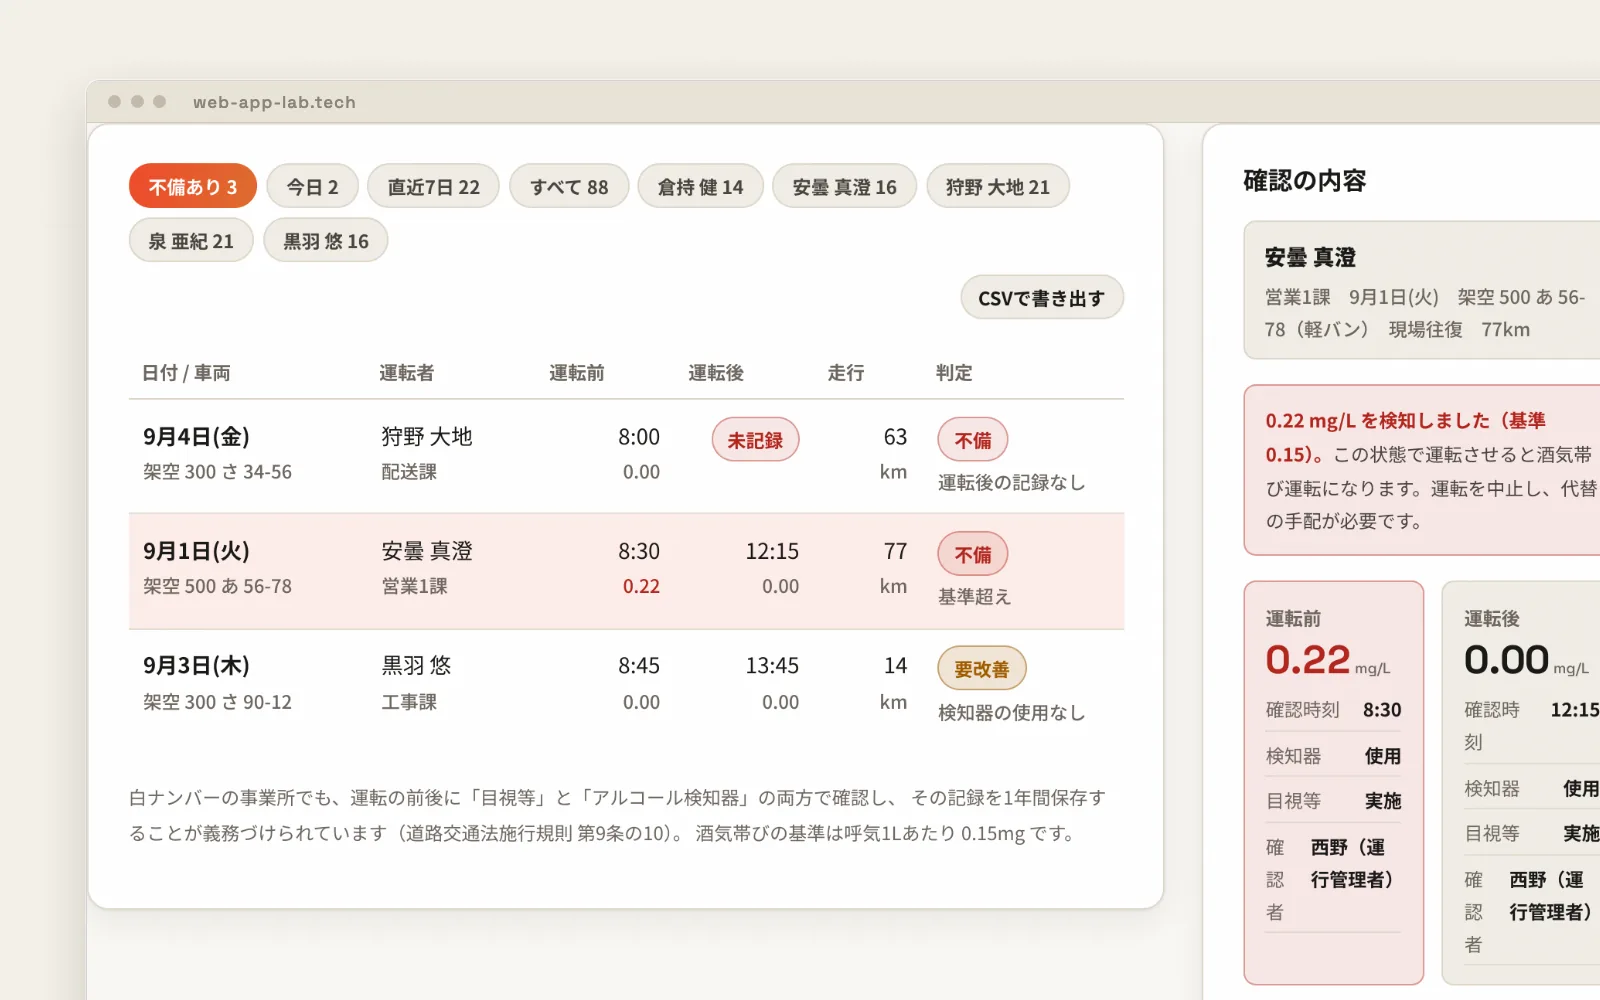Screen dimensions: 1600x1000
Task: Click vehicle plate 架空 500 あ 56-78 in the table
Action: [218, 586]
